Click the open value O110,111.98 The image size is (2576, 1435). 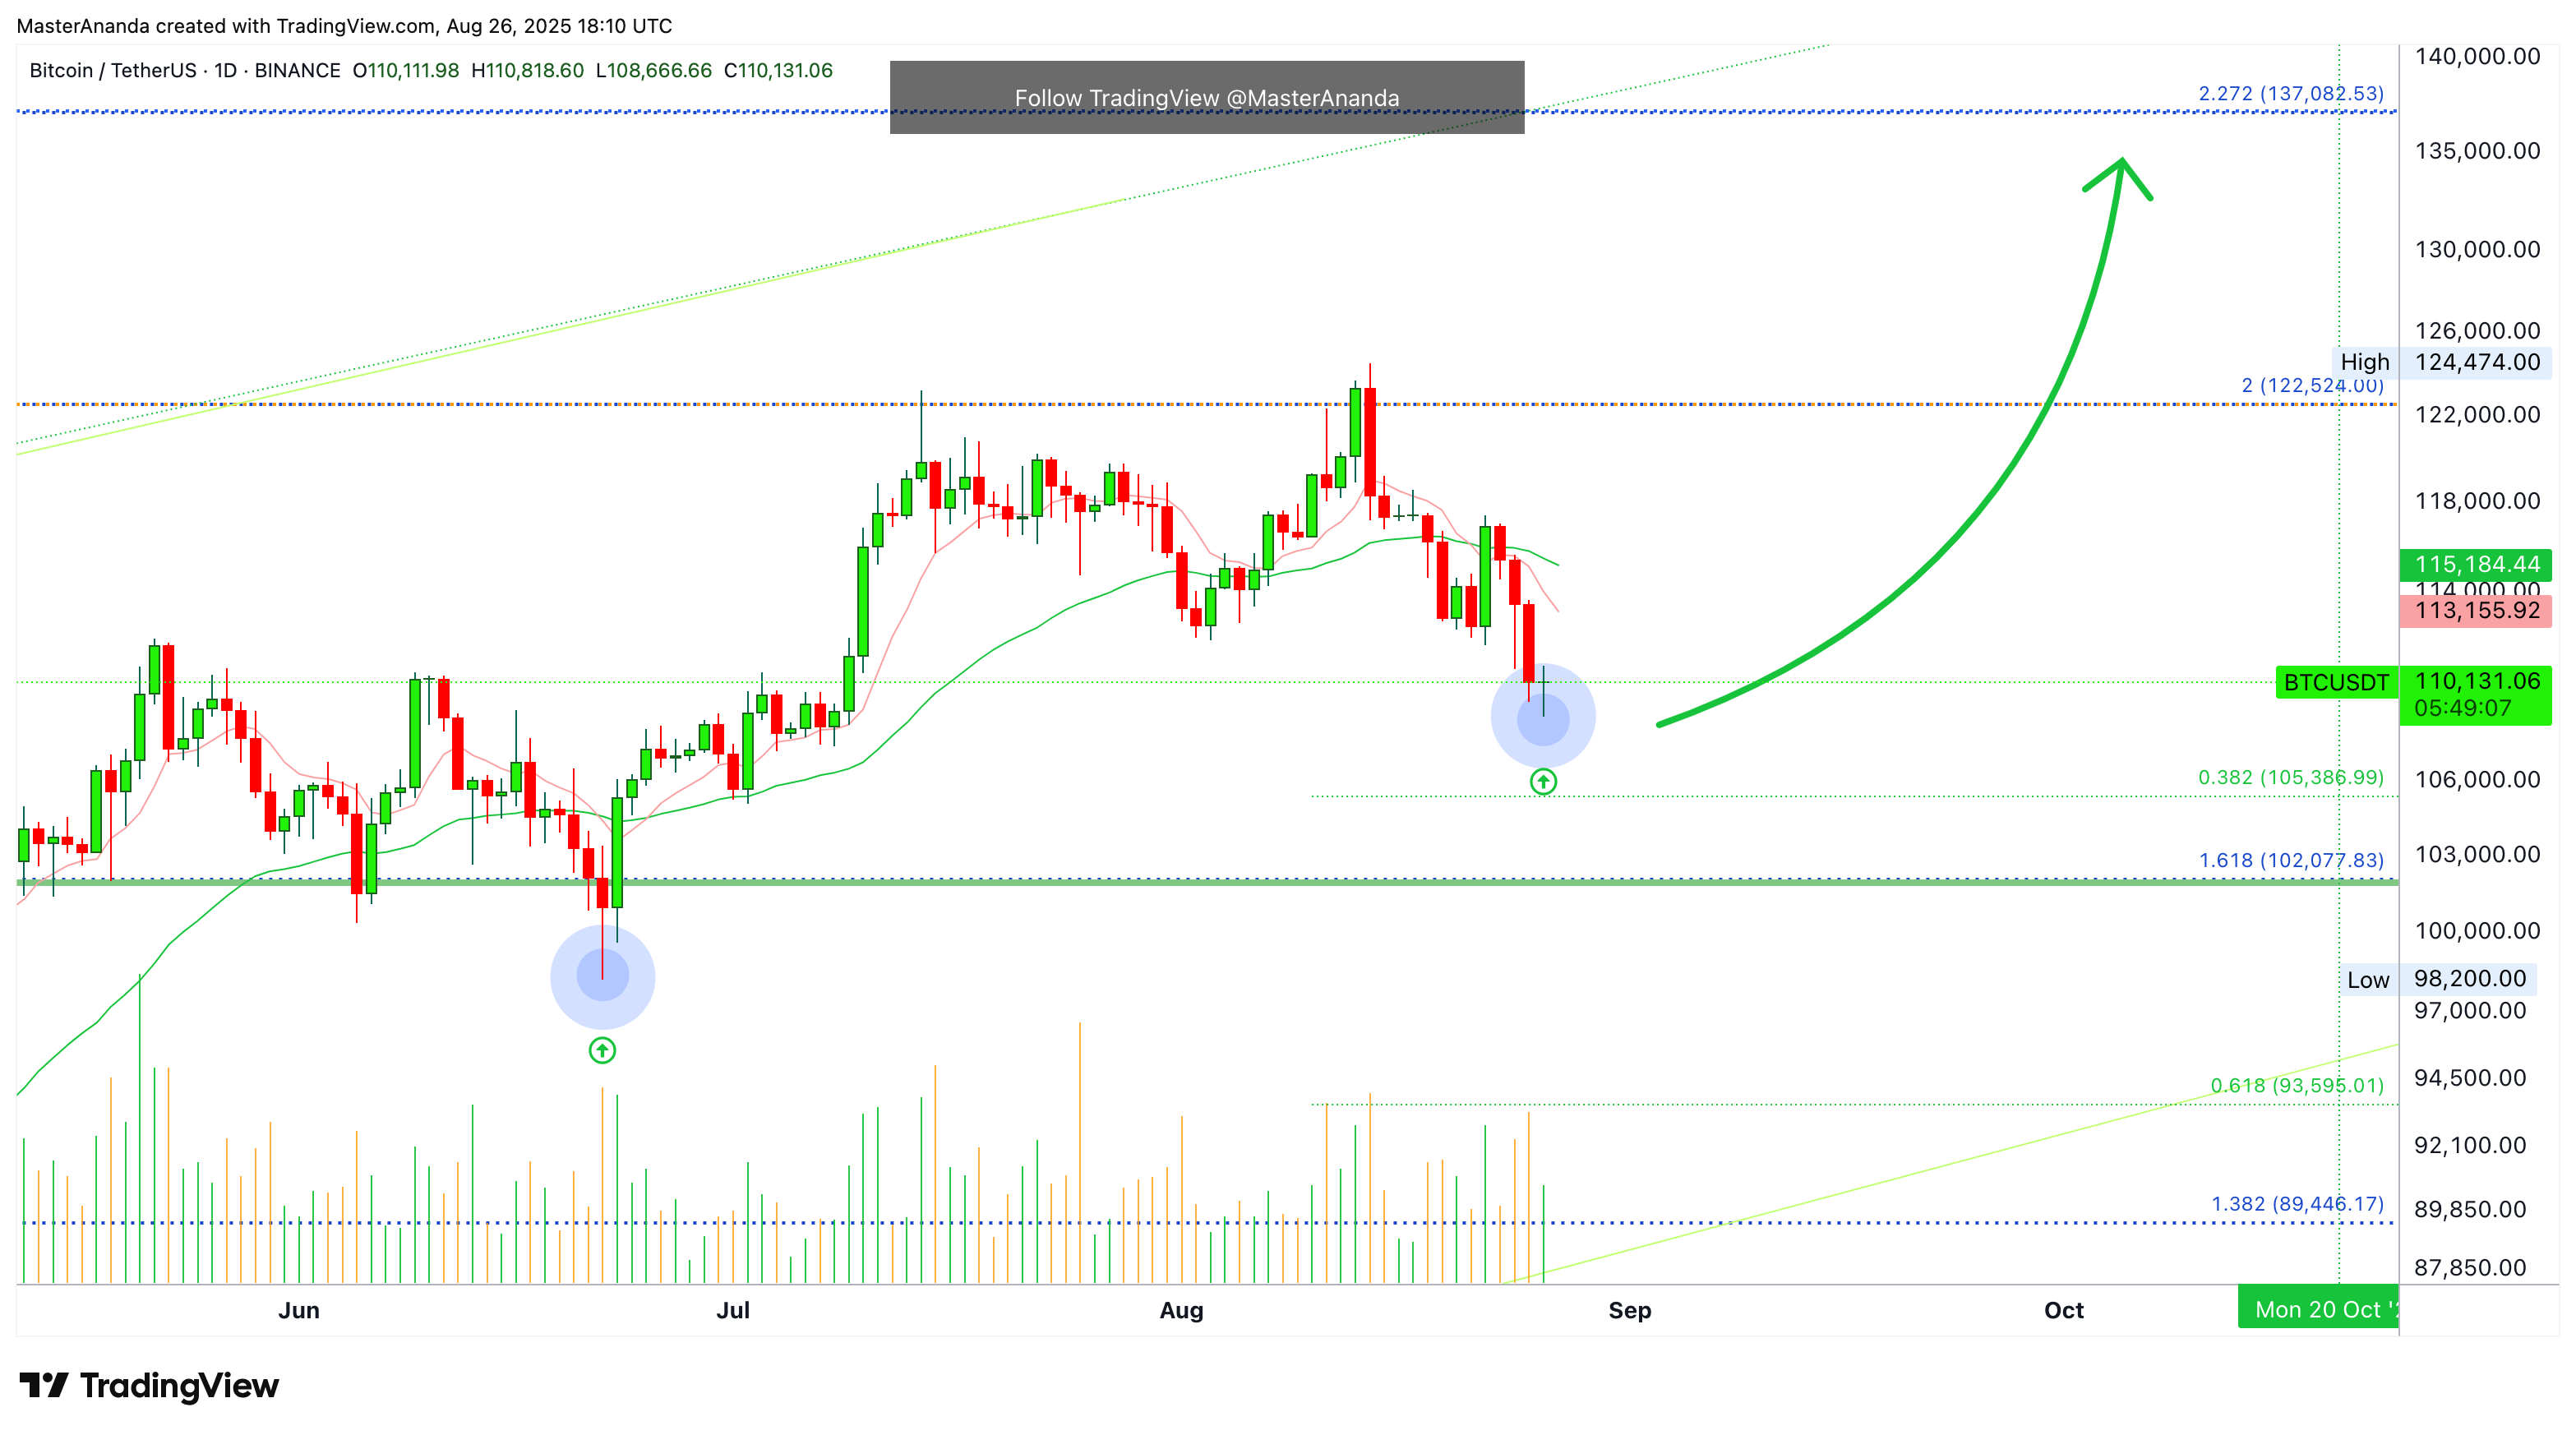[405, 70]
